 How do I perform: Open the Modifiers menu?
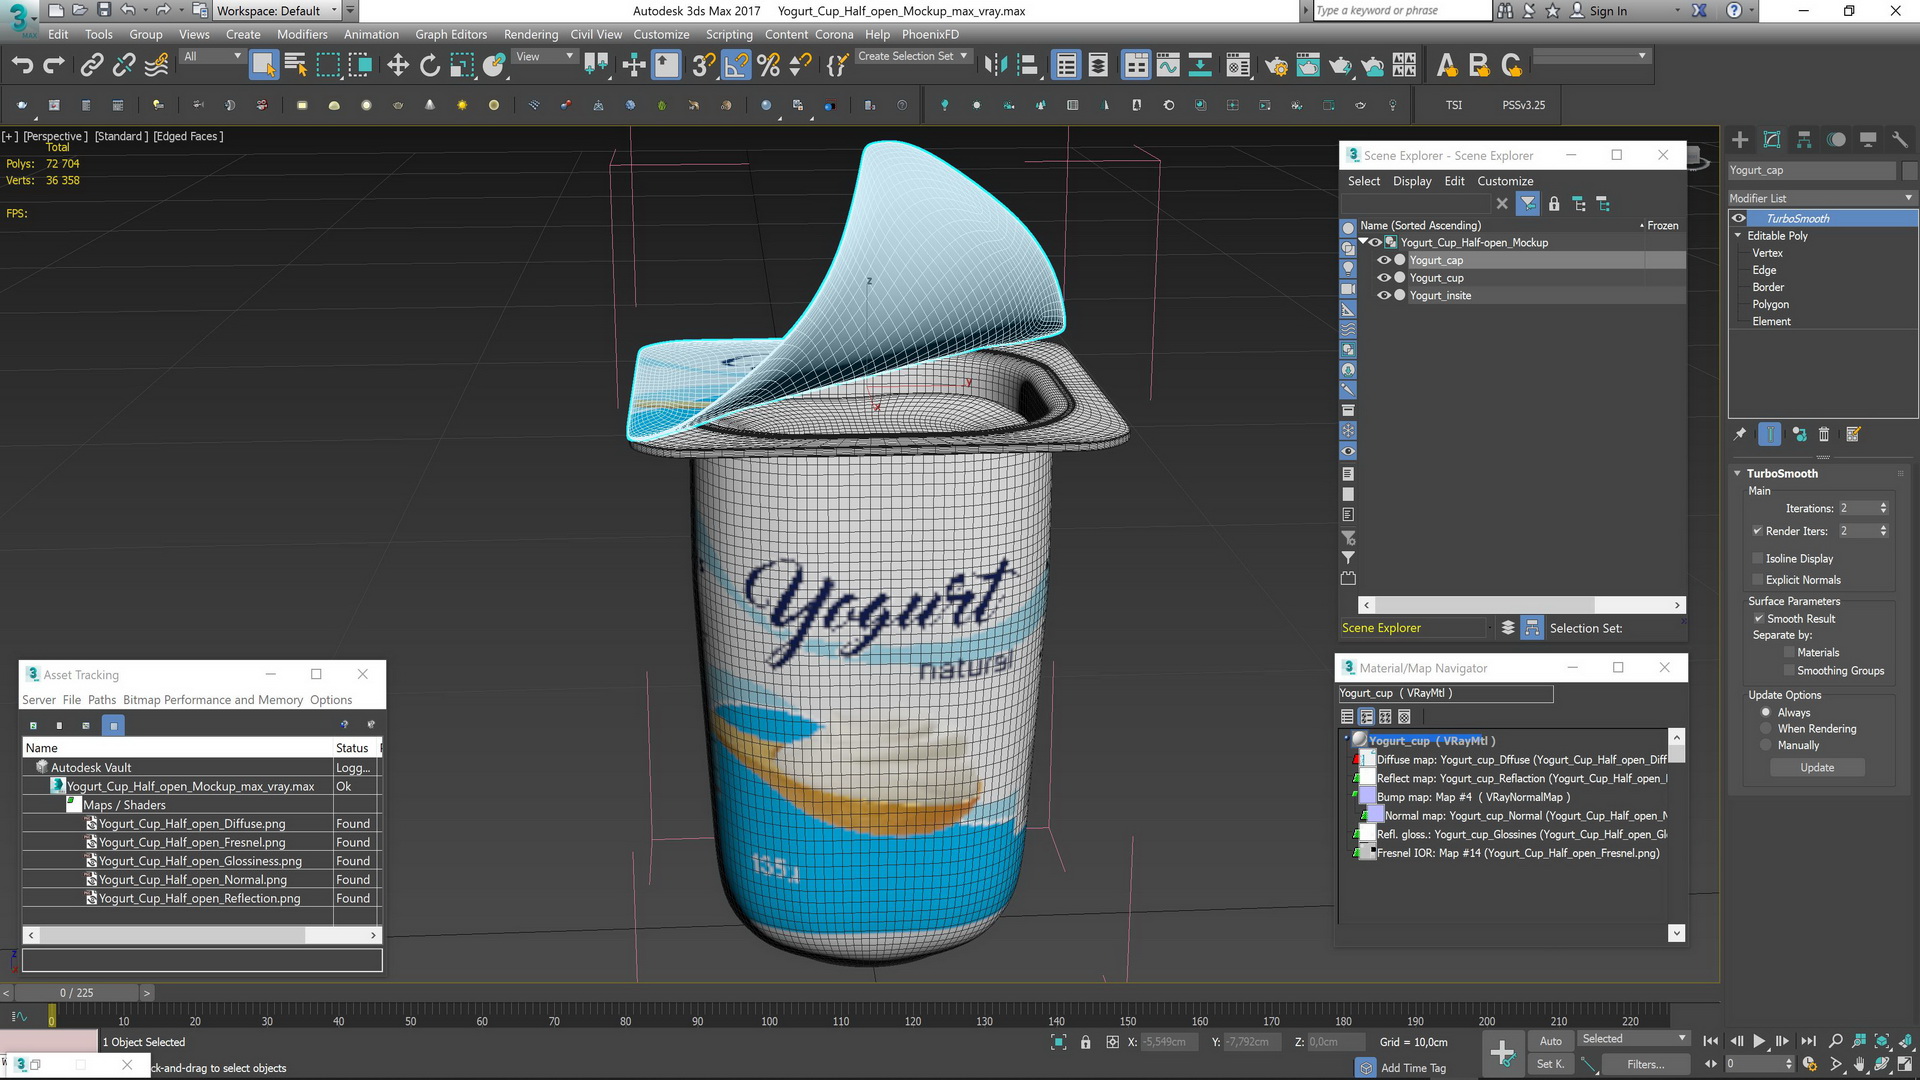pyautogui.click(x=302, y=34)
